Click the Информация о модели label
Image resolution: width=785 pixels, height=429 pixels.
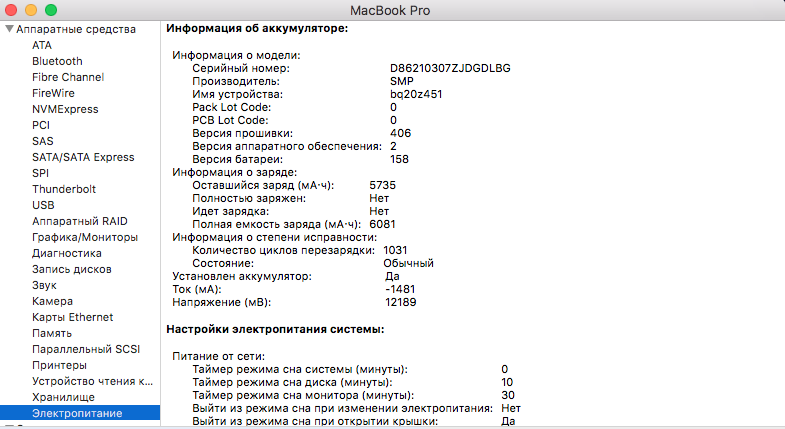point(236,55)
